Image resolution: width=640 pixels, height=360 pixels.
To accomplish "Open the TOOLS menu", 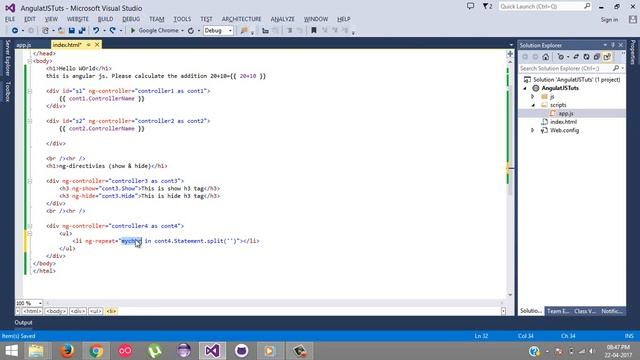I will point(182,19).
